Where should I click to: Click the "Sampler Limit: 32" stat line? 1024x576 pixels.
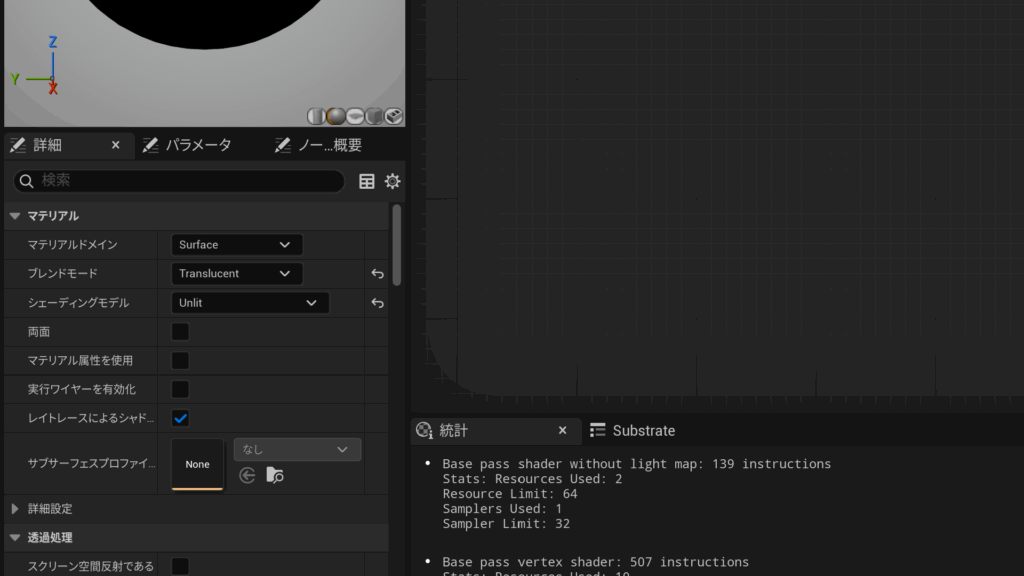click(506, 524)
